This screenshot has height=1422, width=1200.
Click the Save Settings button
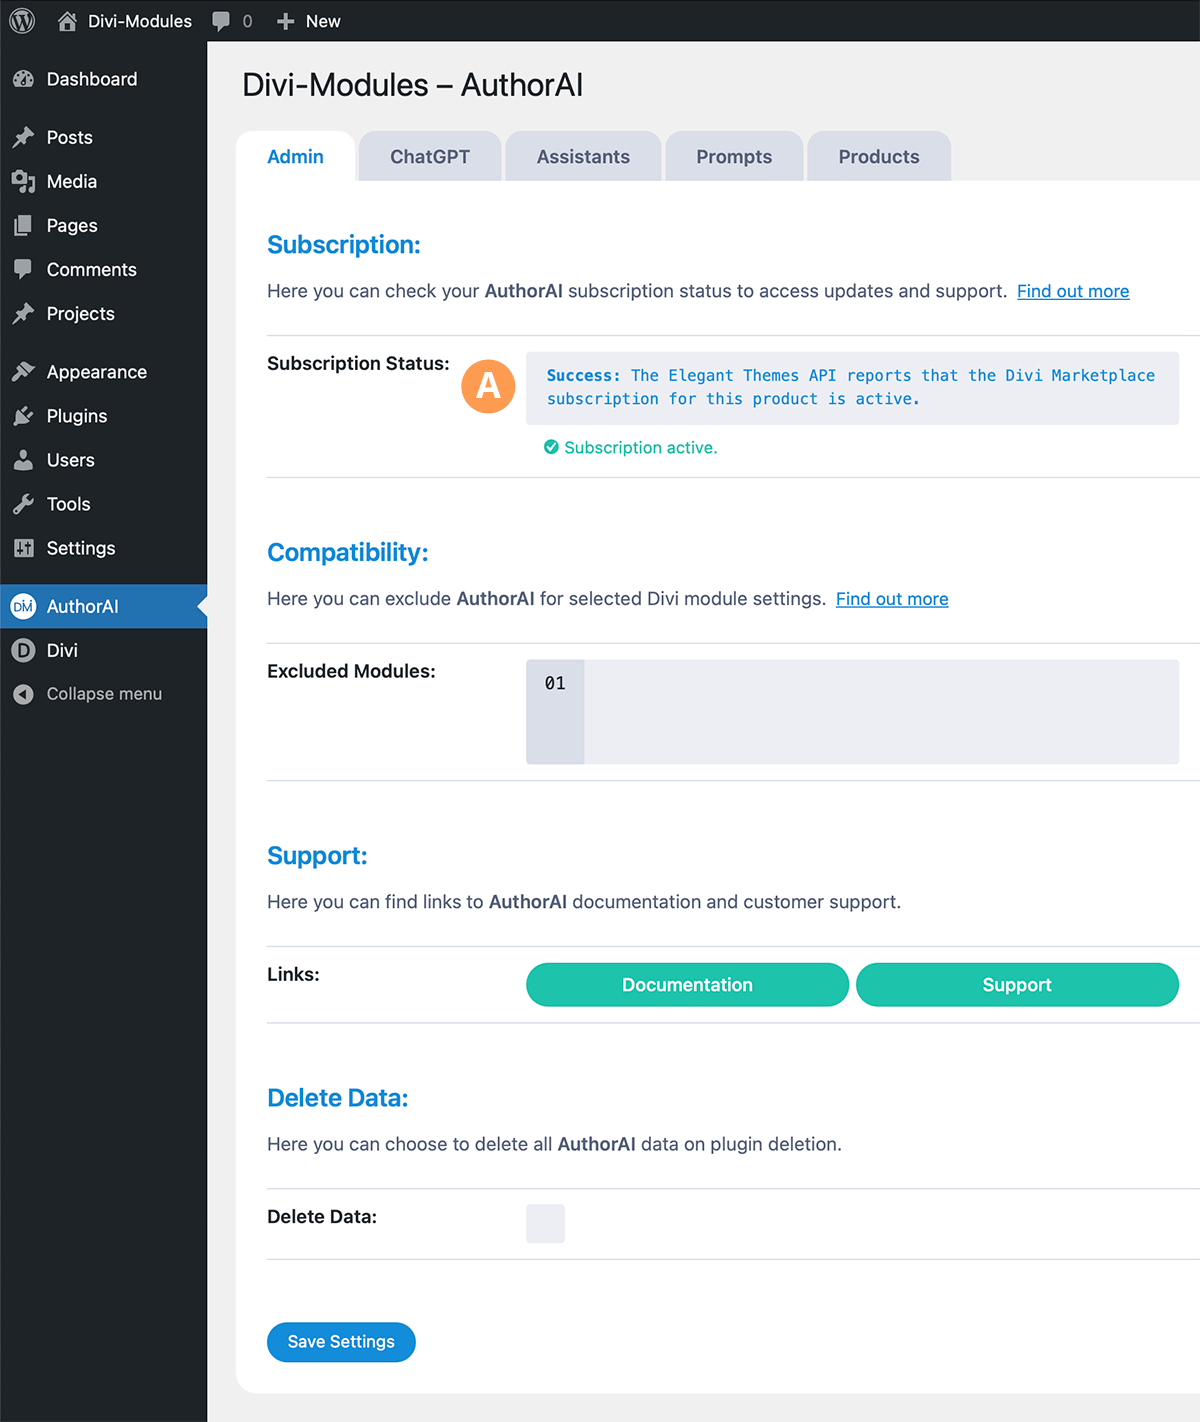[341, 1342]
